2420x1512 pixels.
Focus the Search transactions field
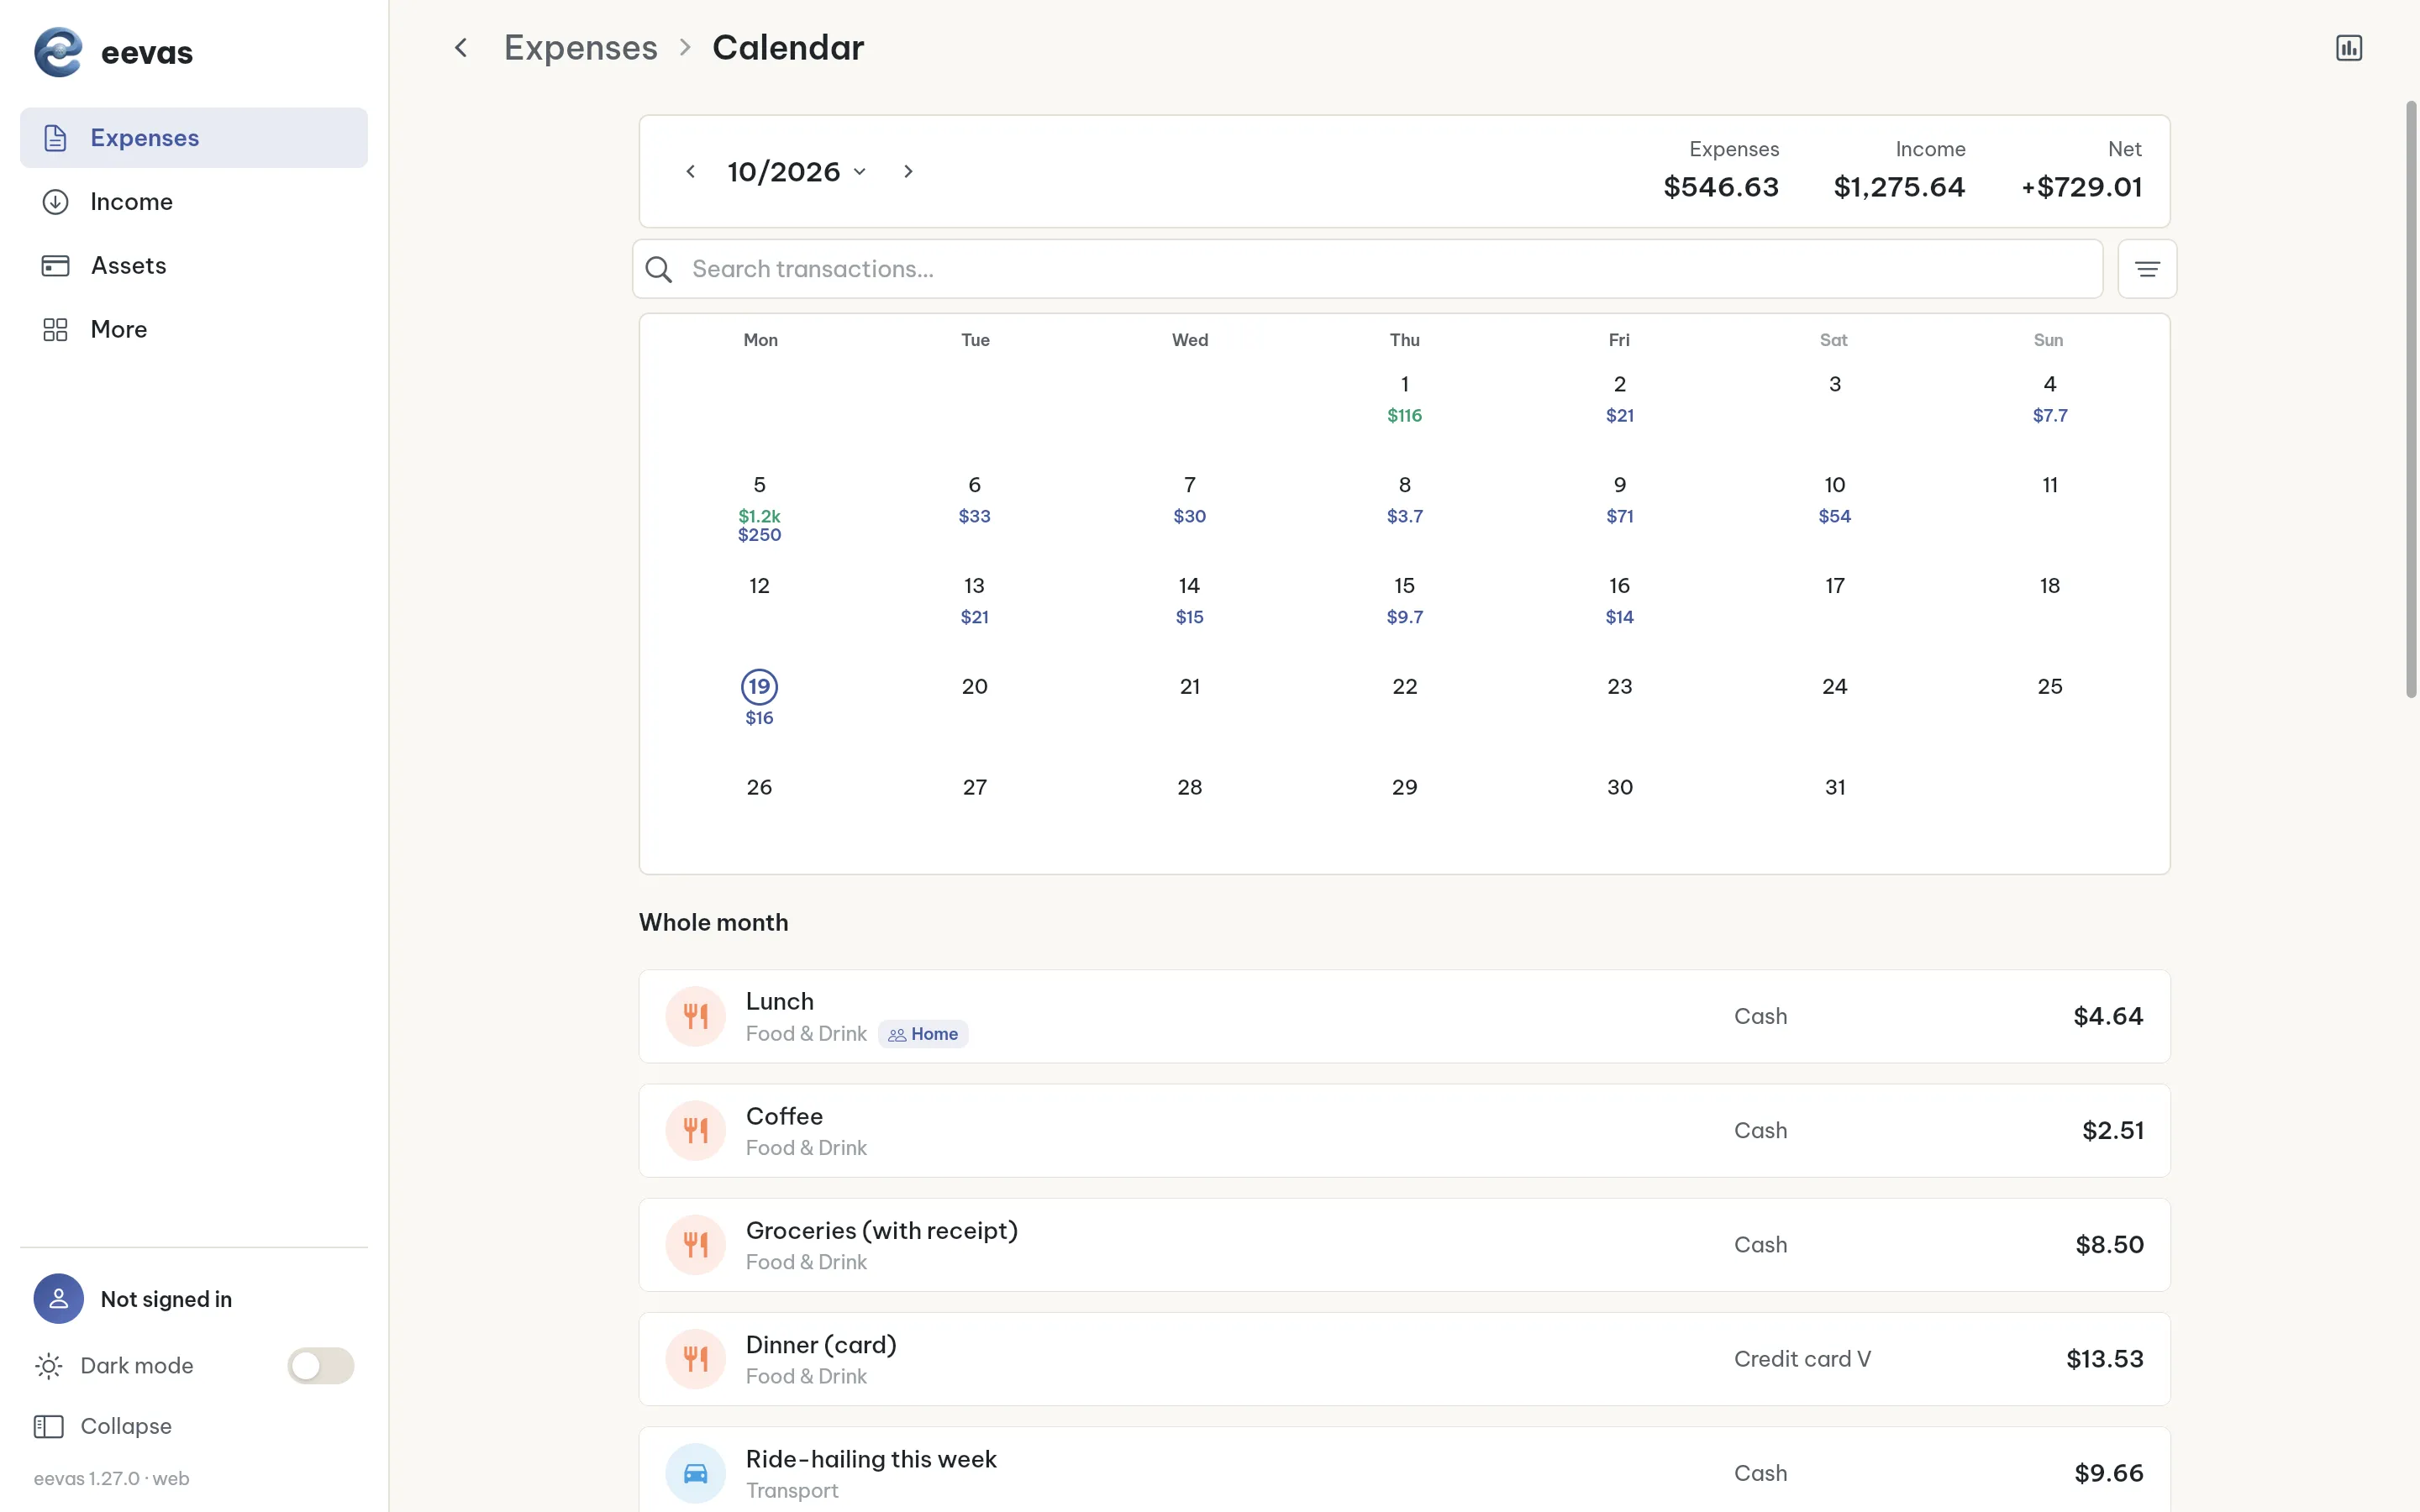pyautogui.click(x=1367, y=269)
